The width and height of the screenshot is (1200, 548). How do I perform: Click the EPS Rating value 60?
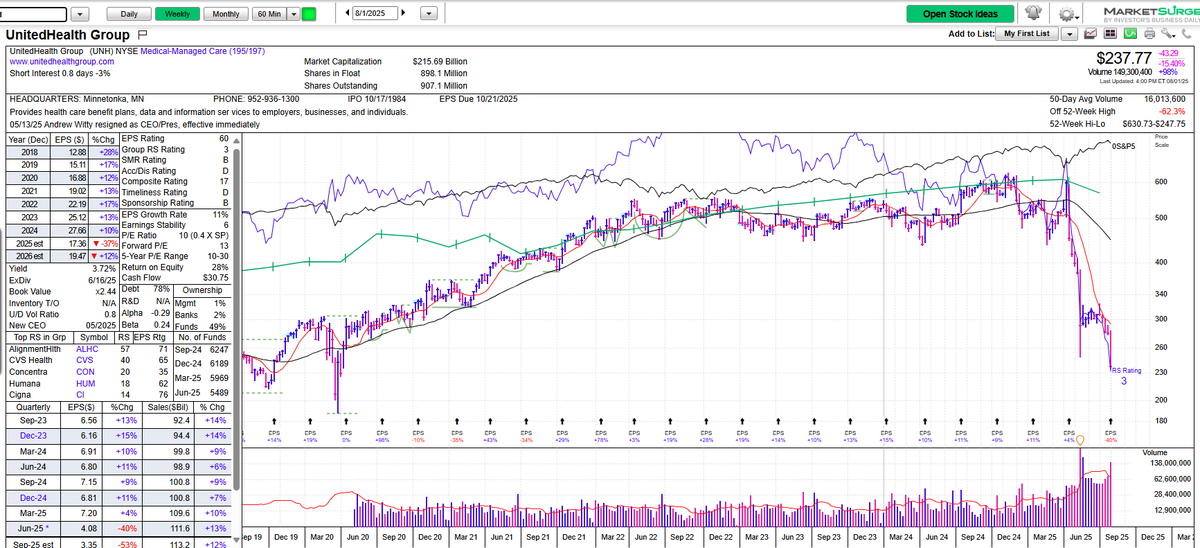click(224, 138)
